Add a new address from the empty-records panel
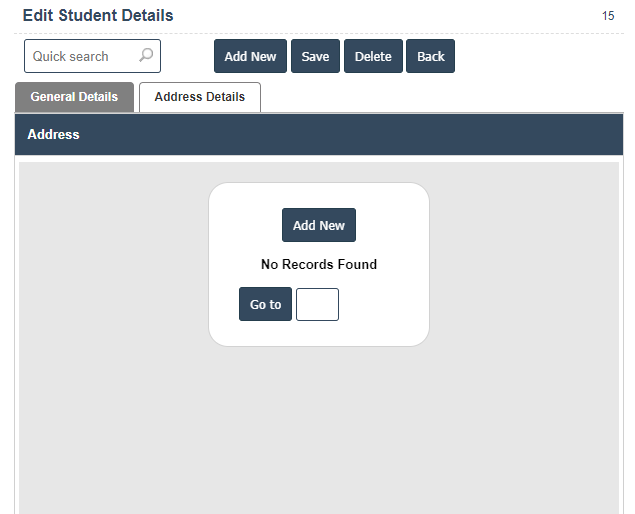This screenshot has width=635, height=514. click(x=319, y=225)
